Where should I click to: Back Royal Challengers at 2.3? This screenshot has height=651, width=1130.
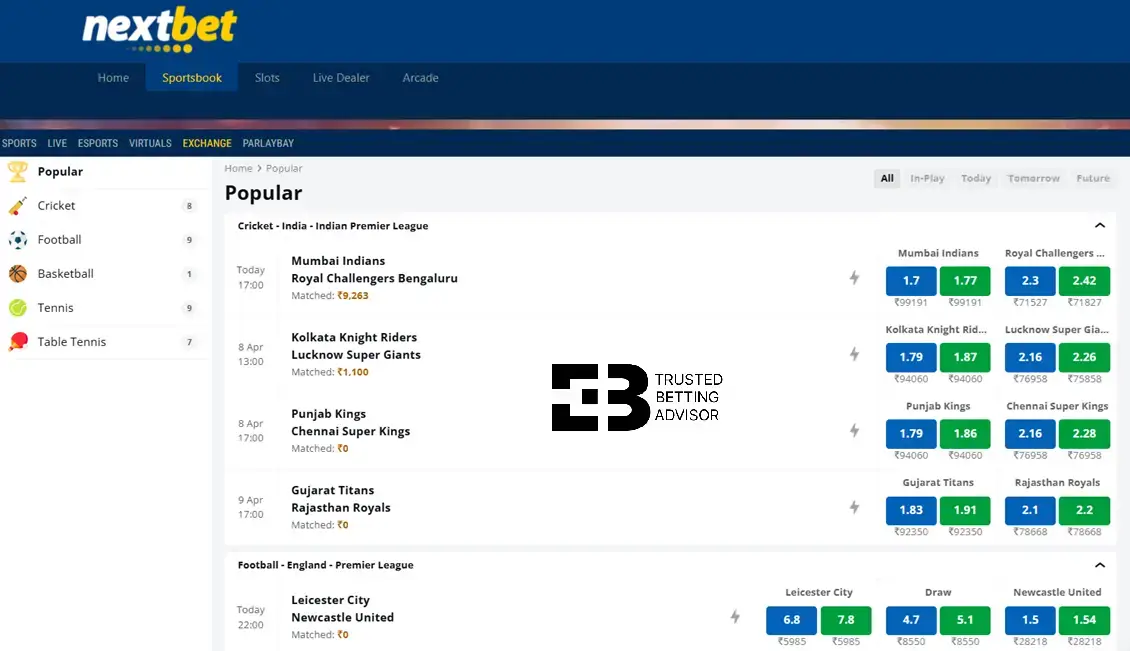tap(1030, 280)
